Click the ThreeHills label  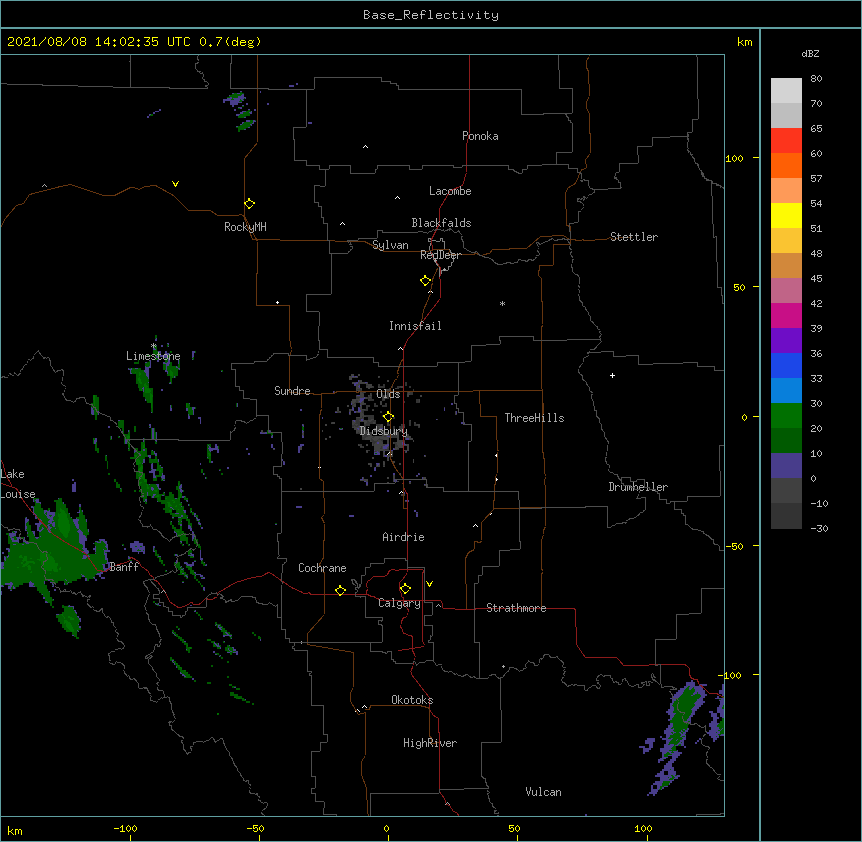pyautogui.click(x=534, y=418)
